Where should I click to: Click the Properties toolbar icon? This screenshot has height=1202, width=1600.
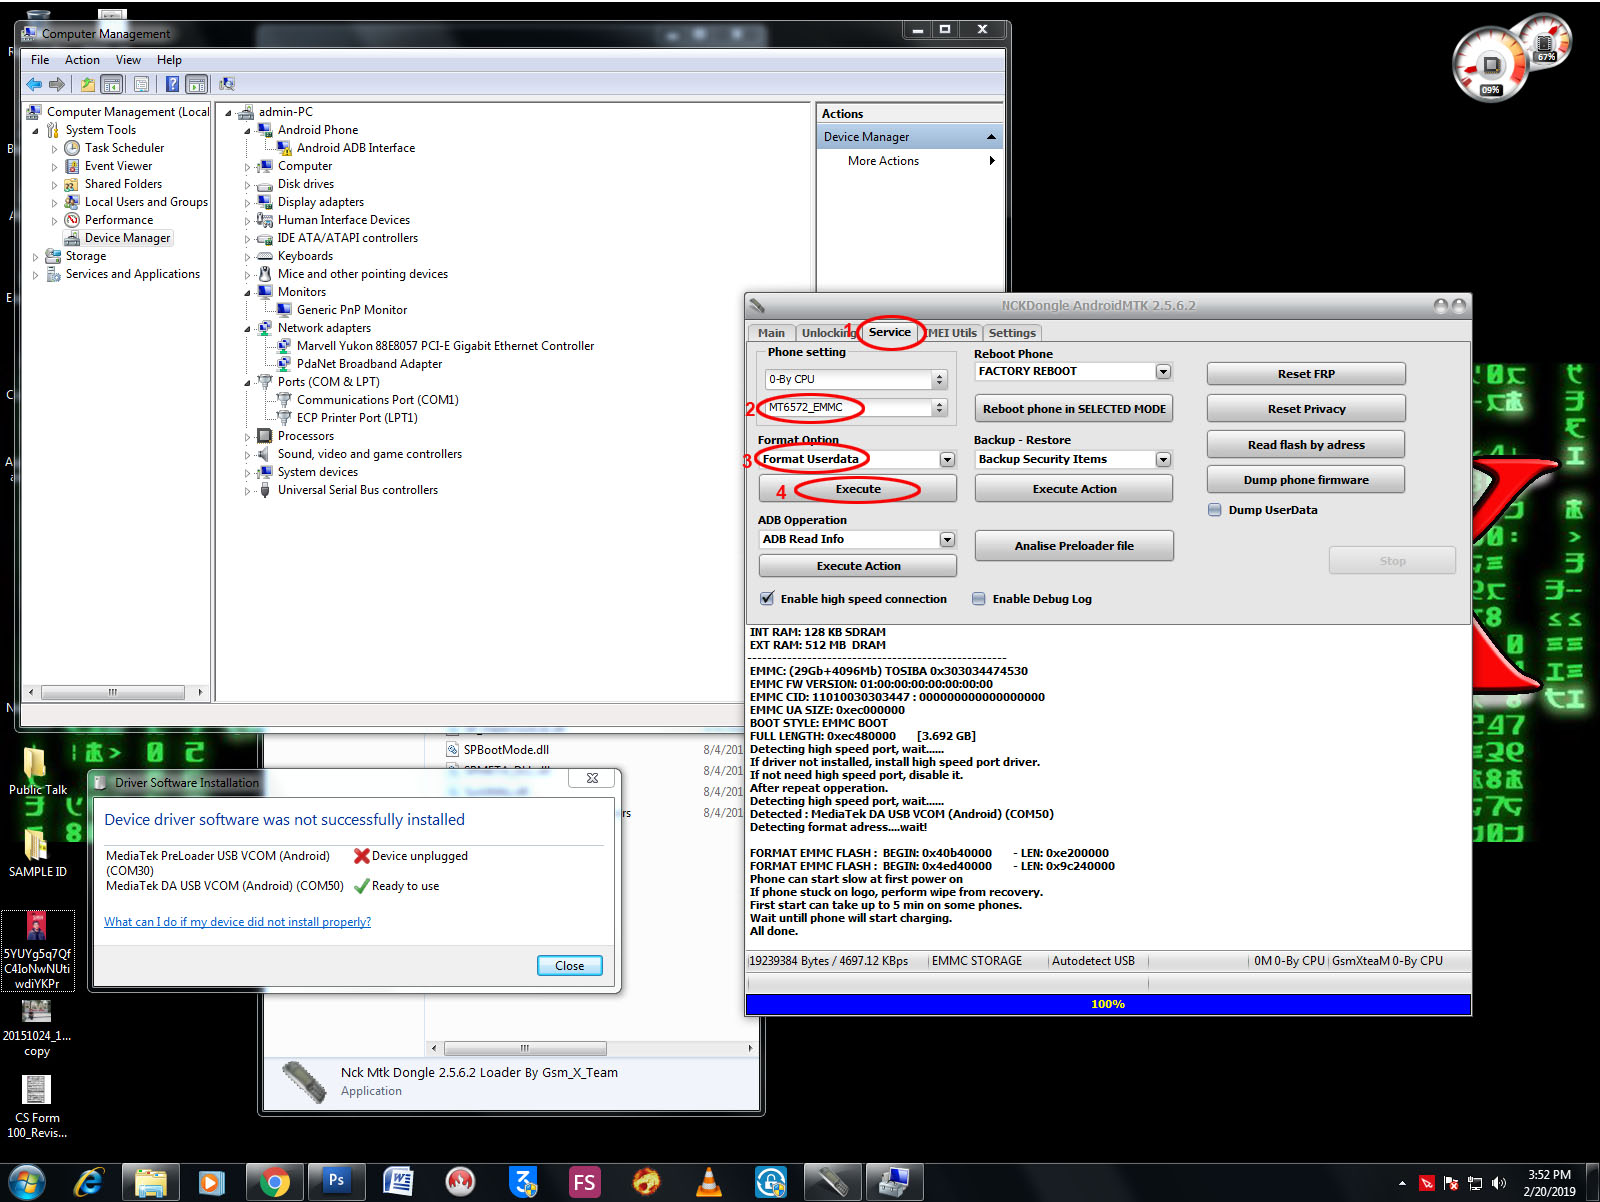click(x=141, y=84)
